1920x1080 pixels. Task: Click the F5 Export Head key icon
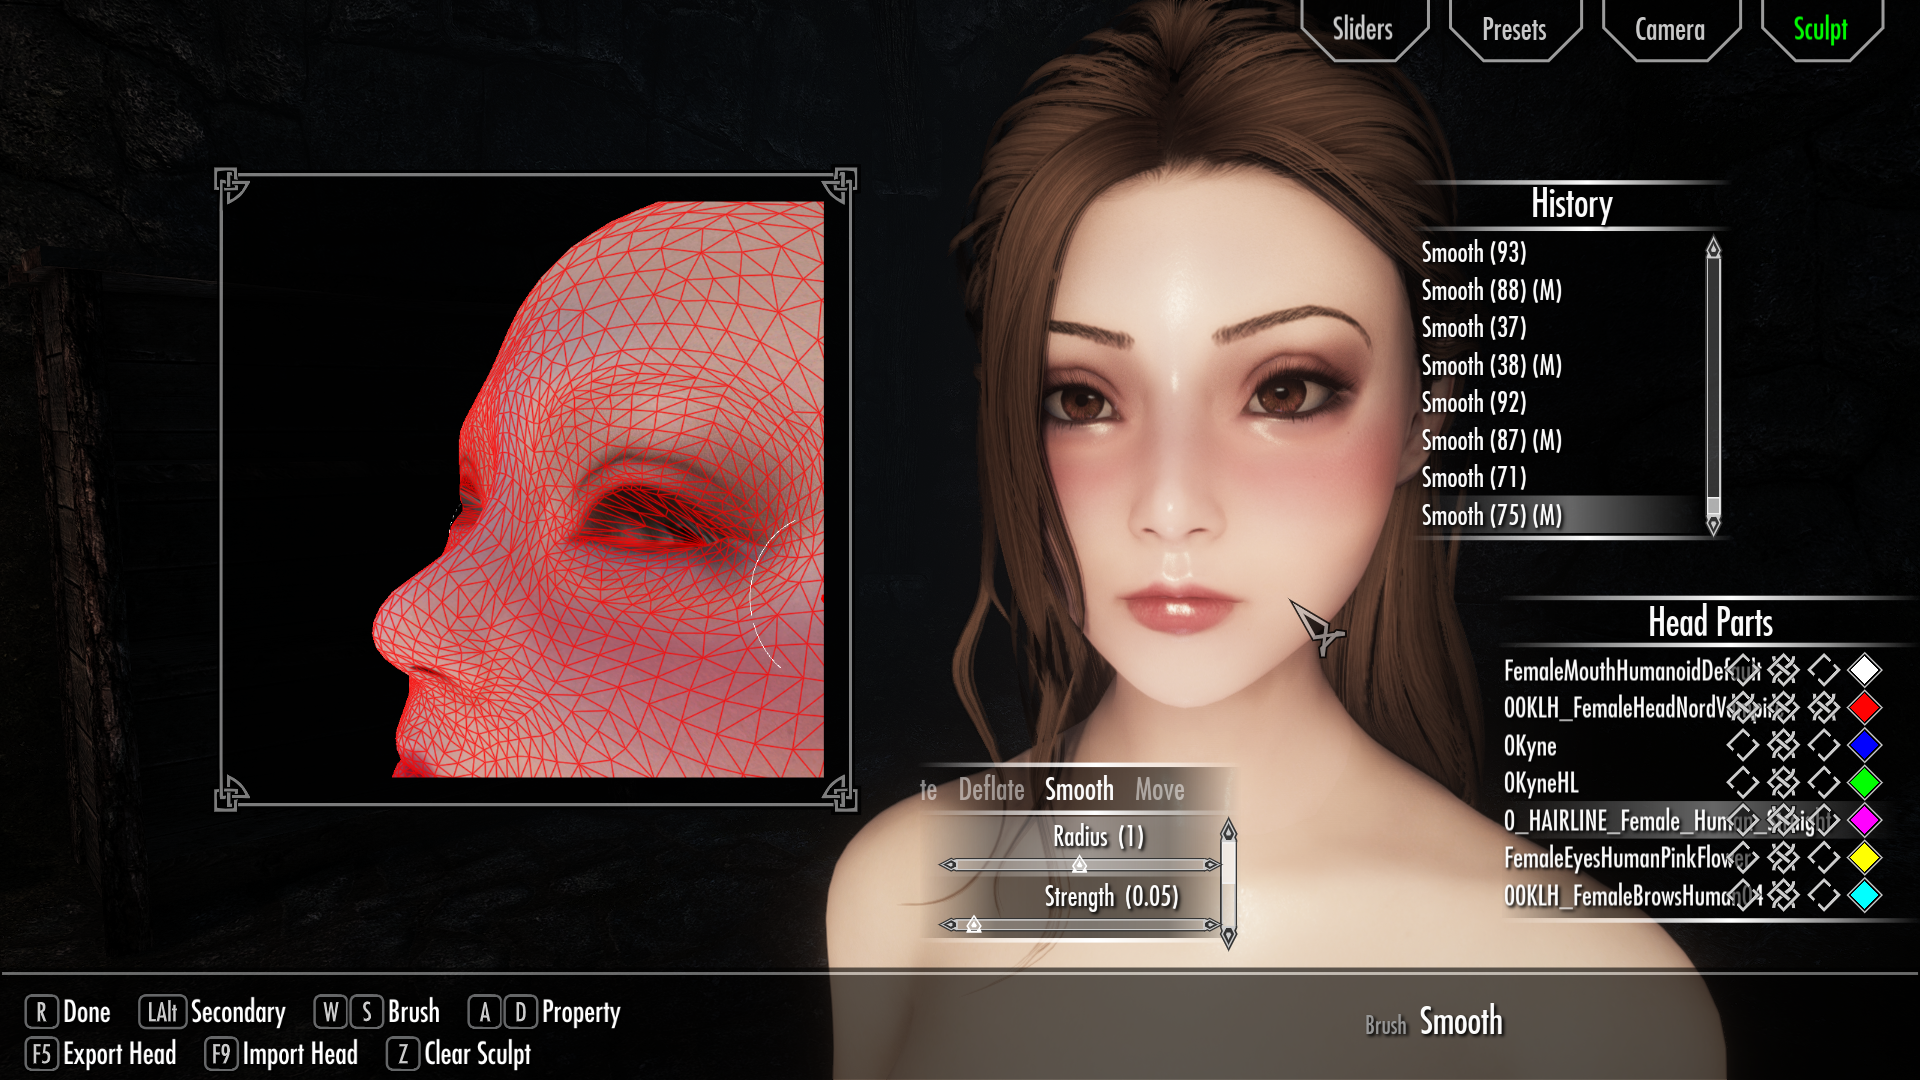[x=41, y=1054]
